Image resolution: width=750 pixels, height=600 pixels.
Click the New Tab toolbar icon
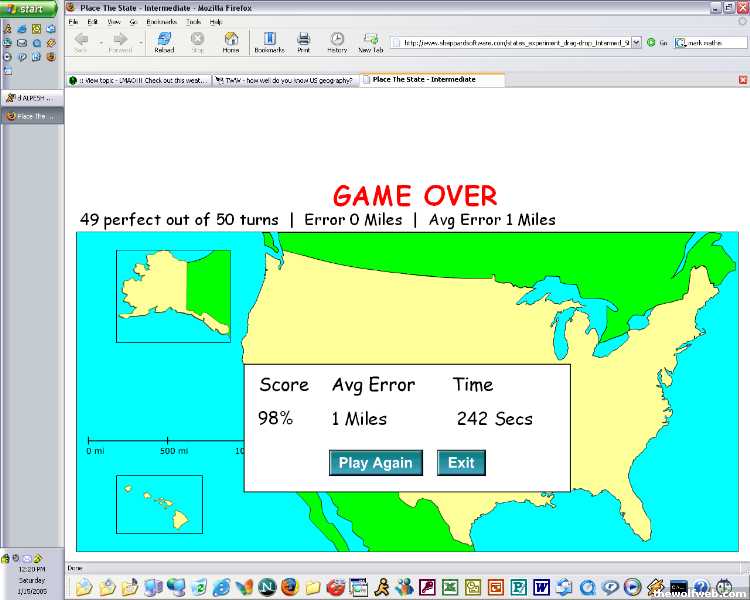coord(371,40)
